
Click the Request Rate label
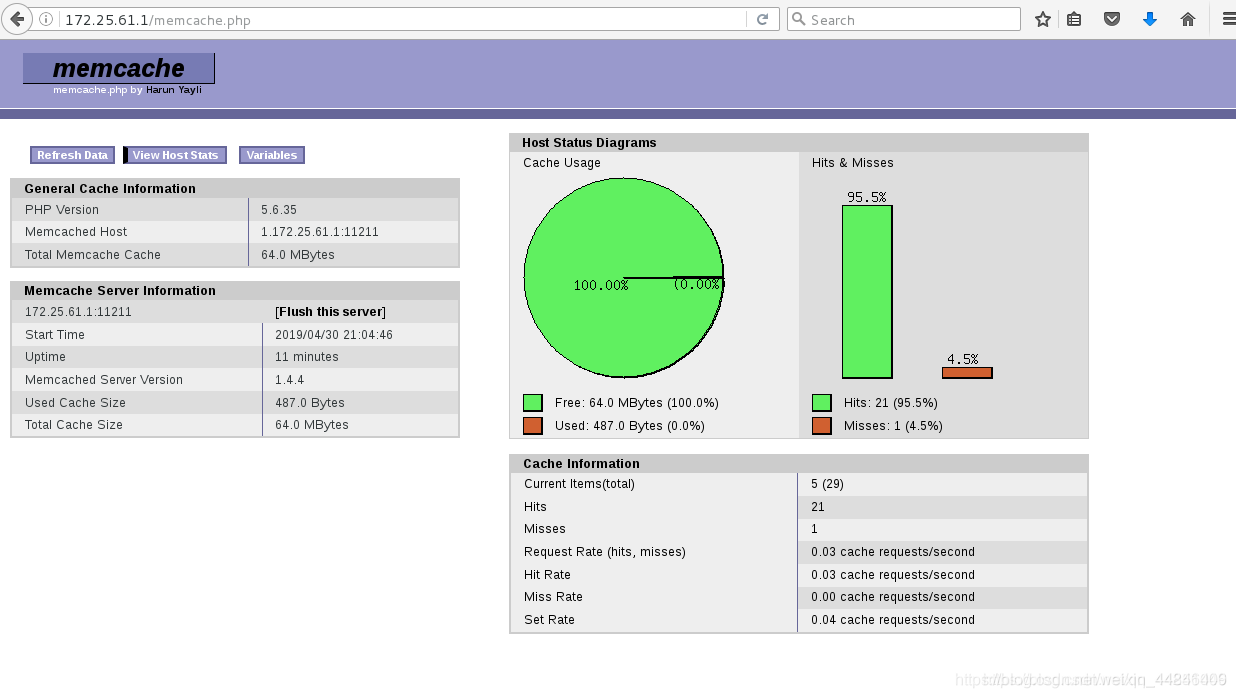(x=605, y=552)
